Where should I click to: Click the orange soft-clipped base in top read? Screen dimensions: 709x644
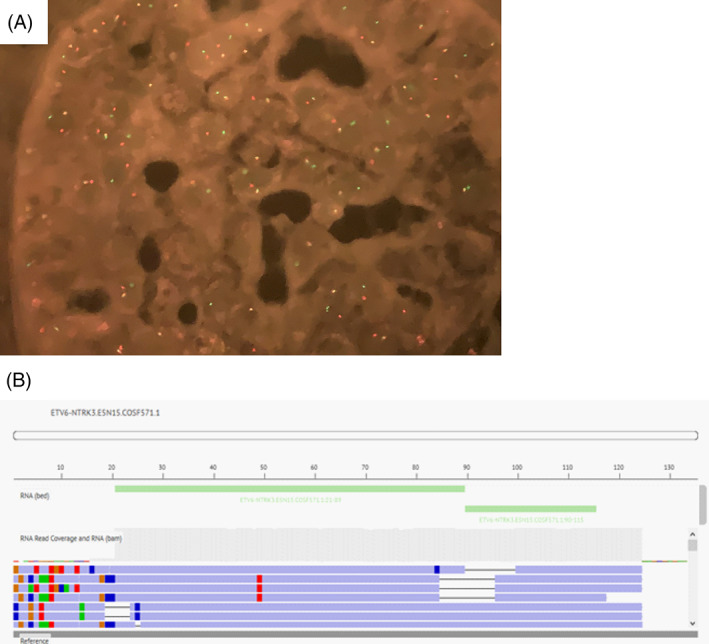(x=17, y=569)
